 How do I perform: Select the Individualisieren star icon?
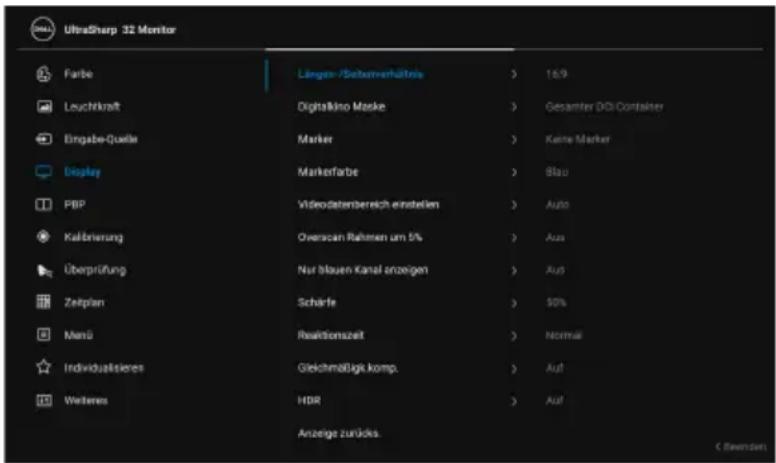[x=44, y=368]
